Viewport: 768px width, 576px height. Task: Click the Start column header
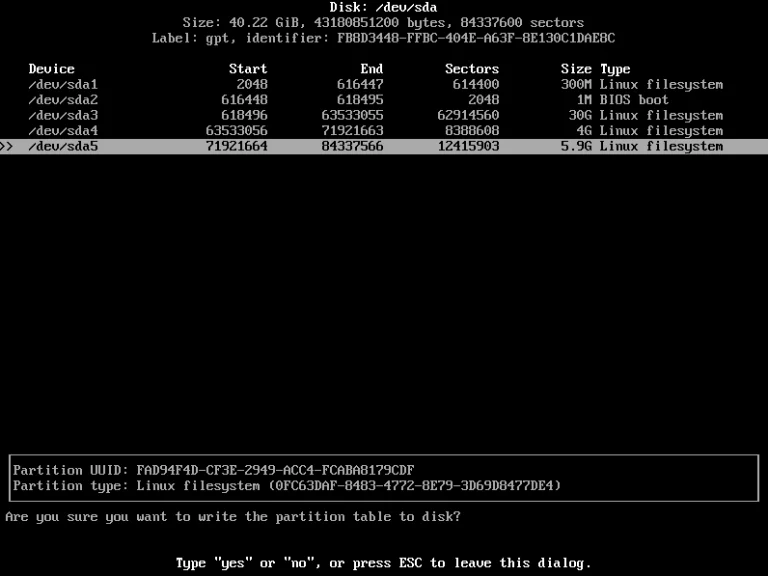[x=248, y=69]
